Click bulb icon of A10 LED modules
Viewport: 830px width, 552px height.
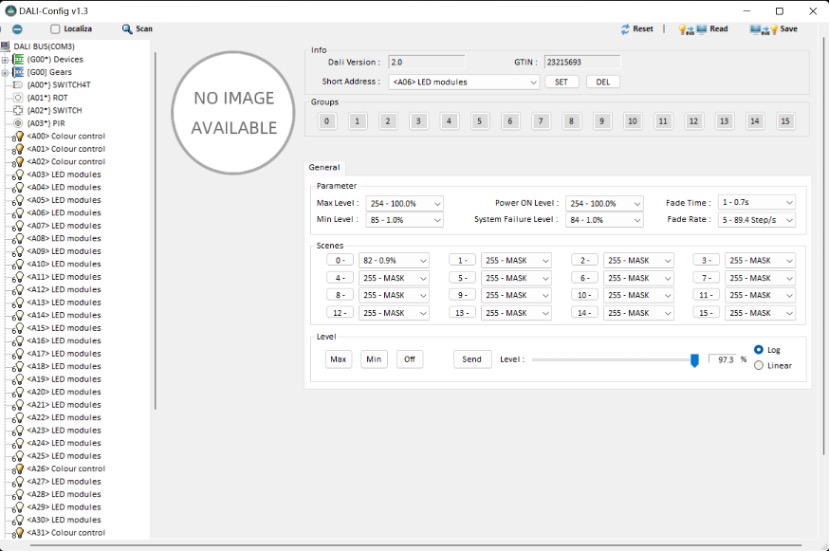pos(19,264)
